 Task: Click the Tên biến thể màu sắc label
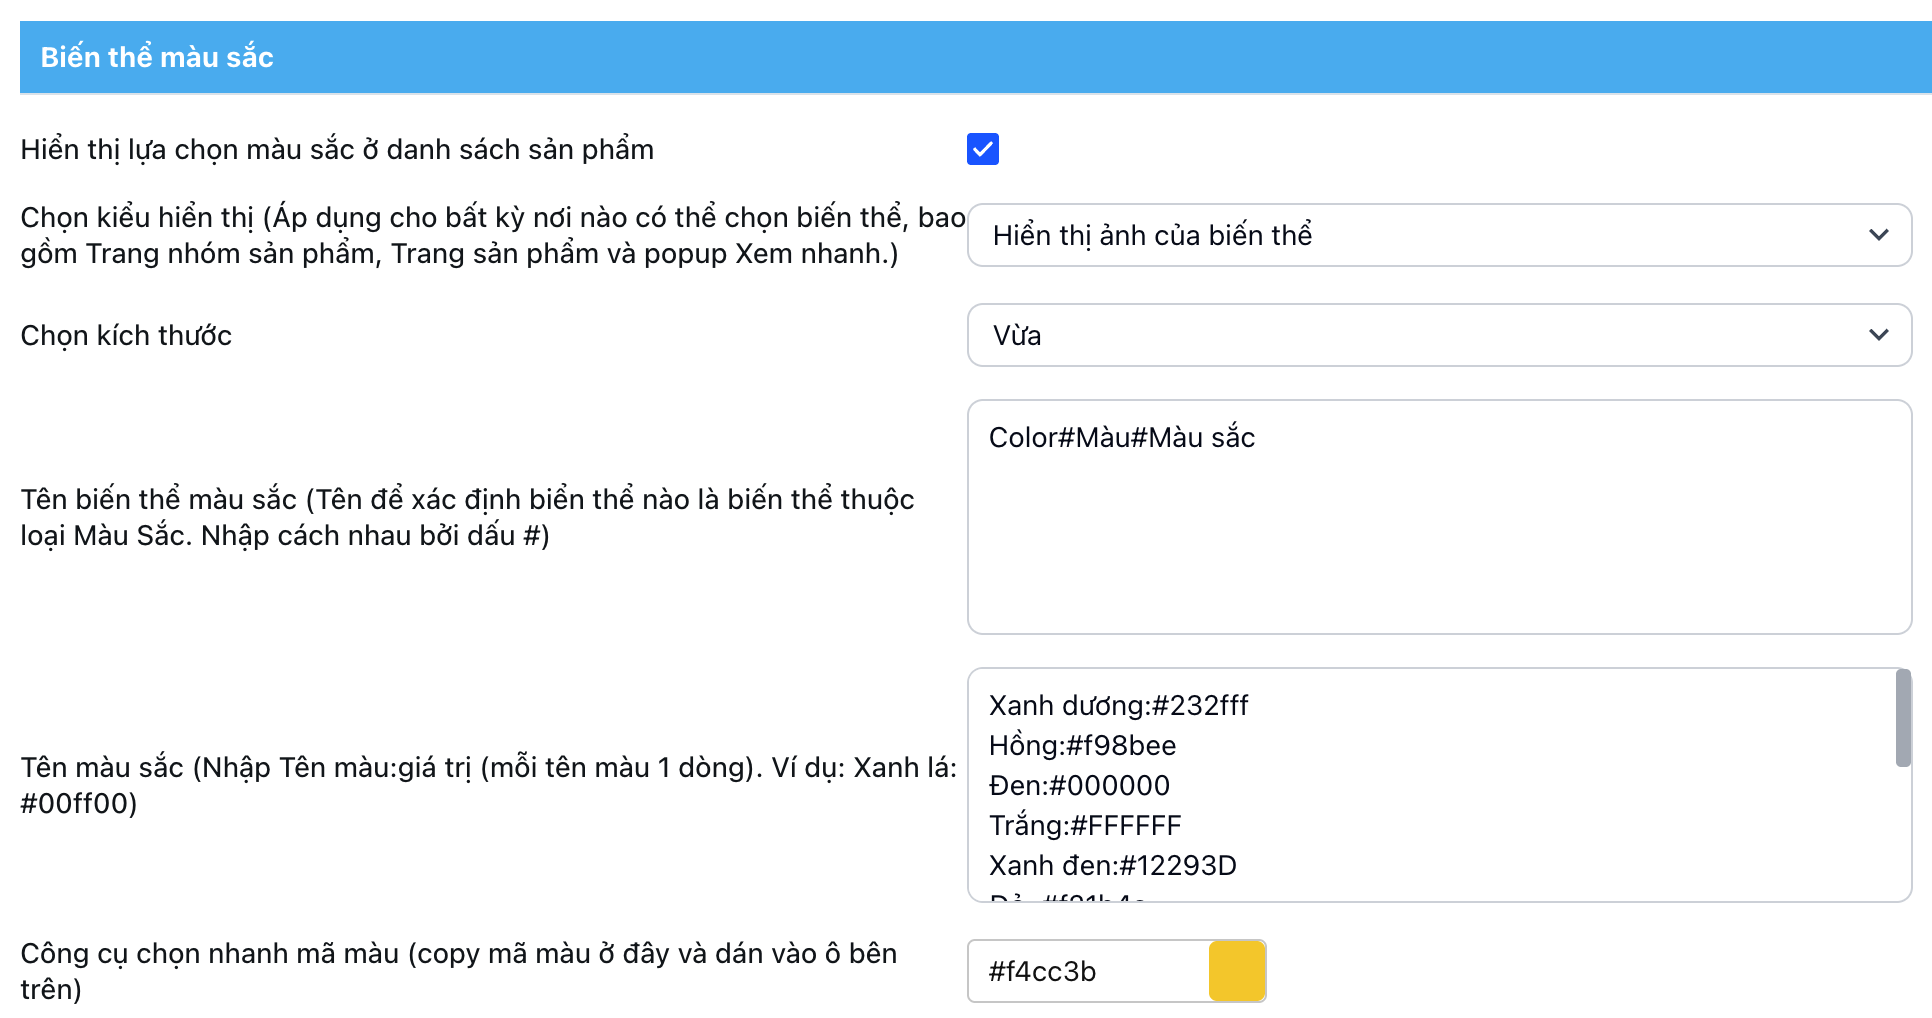pyautogui.click(x=467, y=517)
